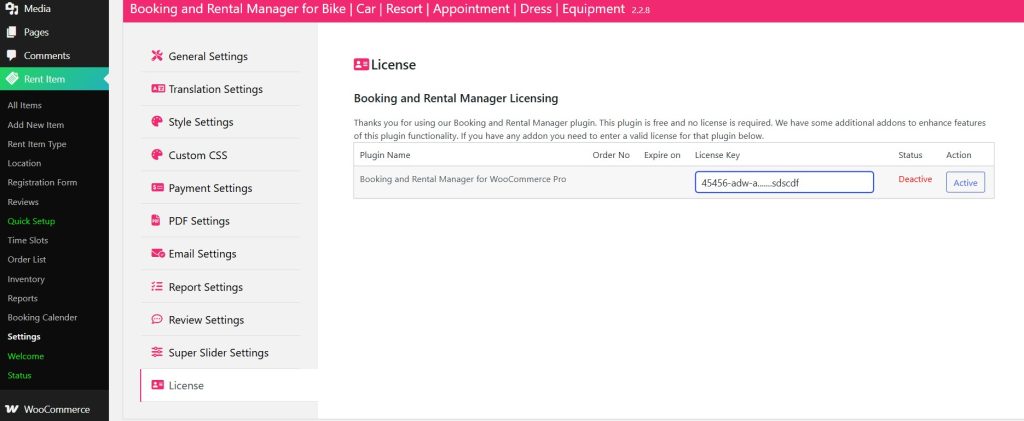Image resolution: width=1024 pixels, height=421 pixels.
Task: Click into the License Key field
Action: [783, 183]
